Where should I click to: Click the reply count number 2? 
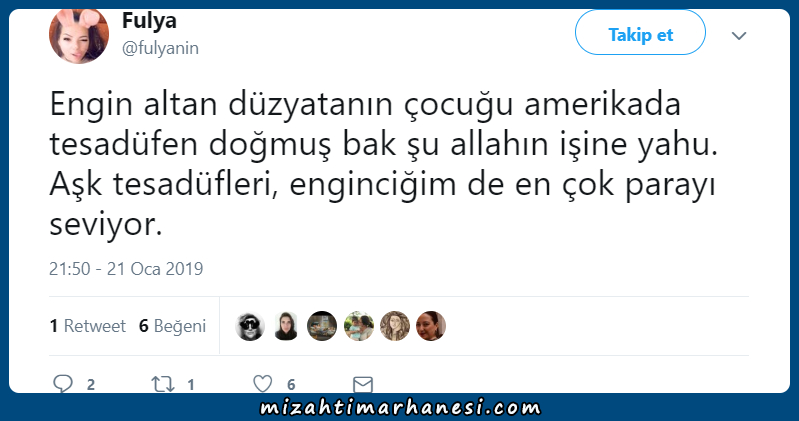tap(91, 384)
